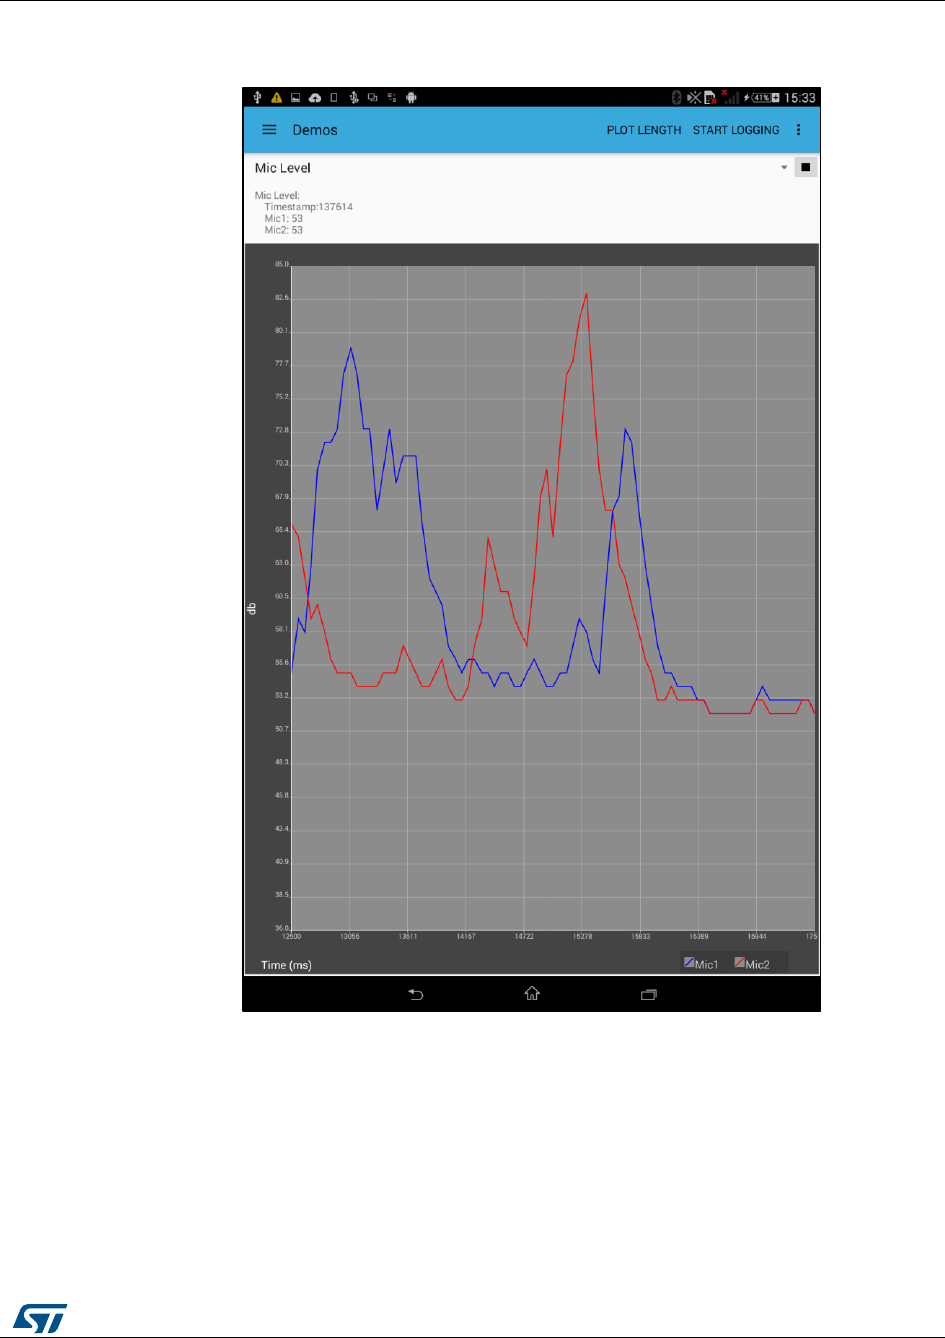Tap the Mic1 blue legend swatch
This screenshot has width=945, height=1338.
click(689, 963)
